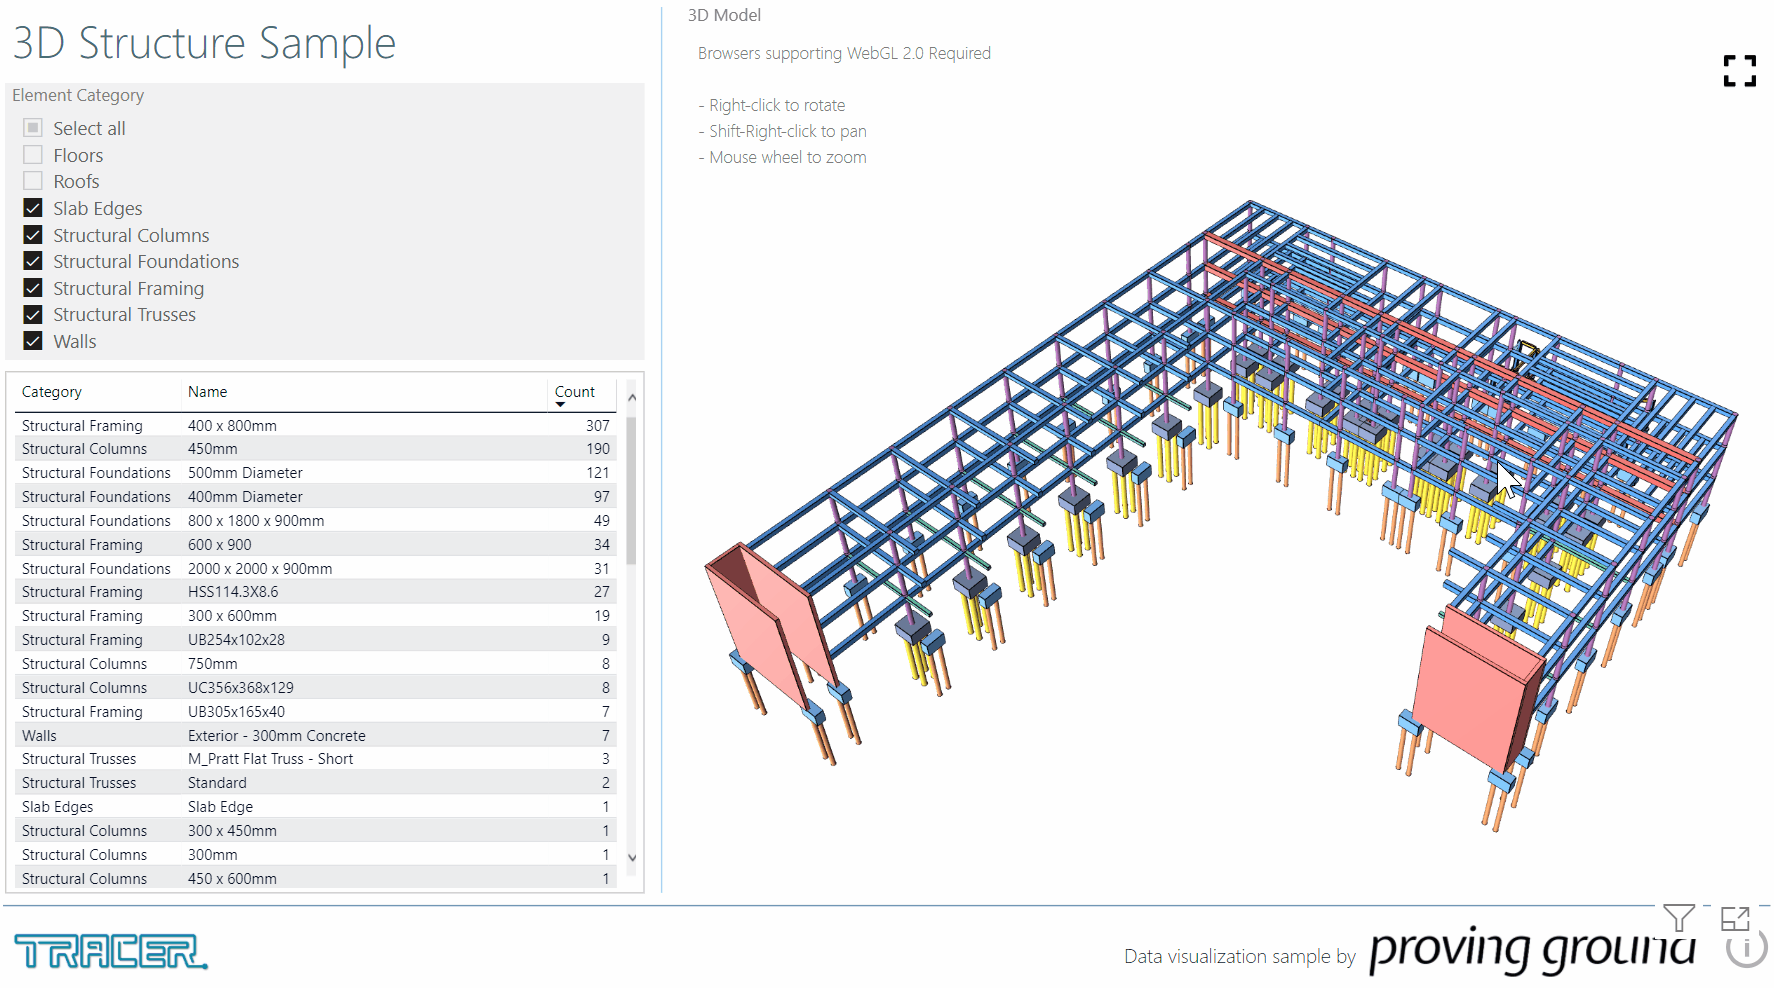Sort the table by the Name header

207,391
